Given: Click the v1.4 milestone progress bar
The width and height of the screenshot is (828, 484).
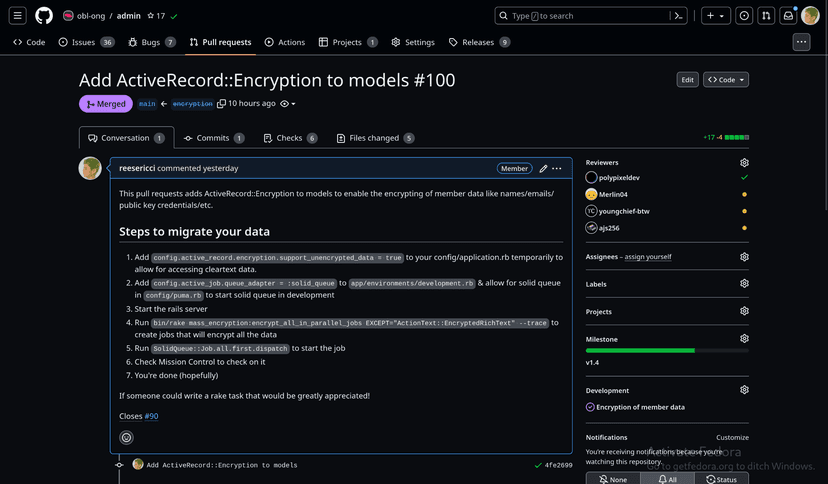Looking at the screenshot, I should click(x=666, y=350).
